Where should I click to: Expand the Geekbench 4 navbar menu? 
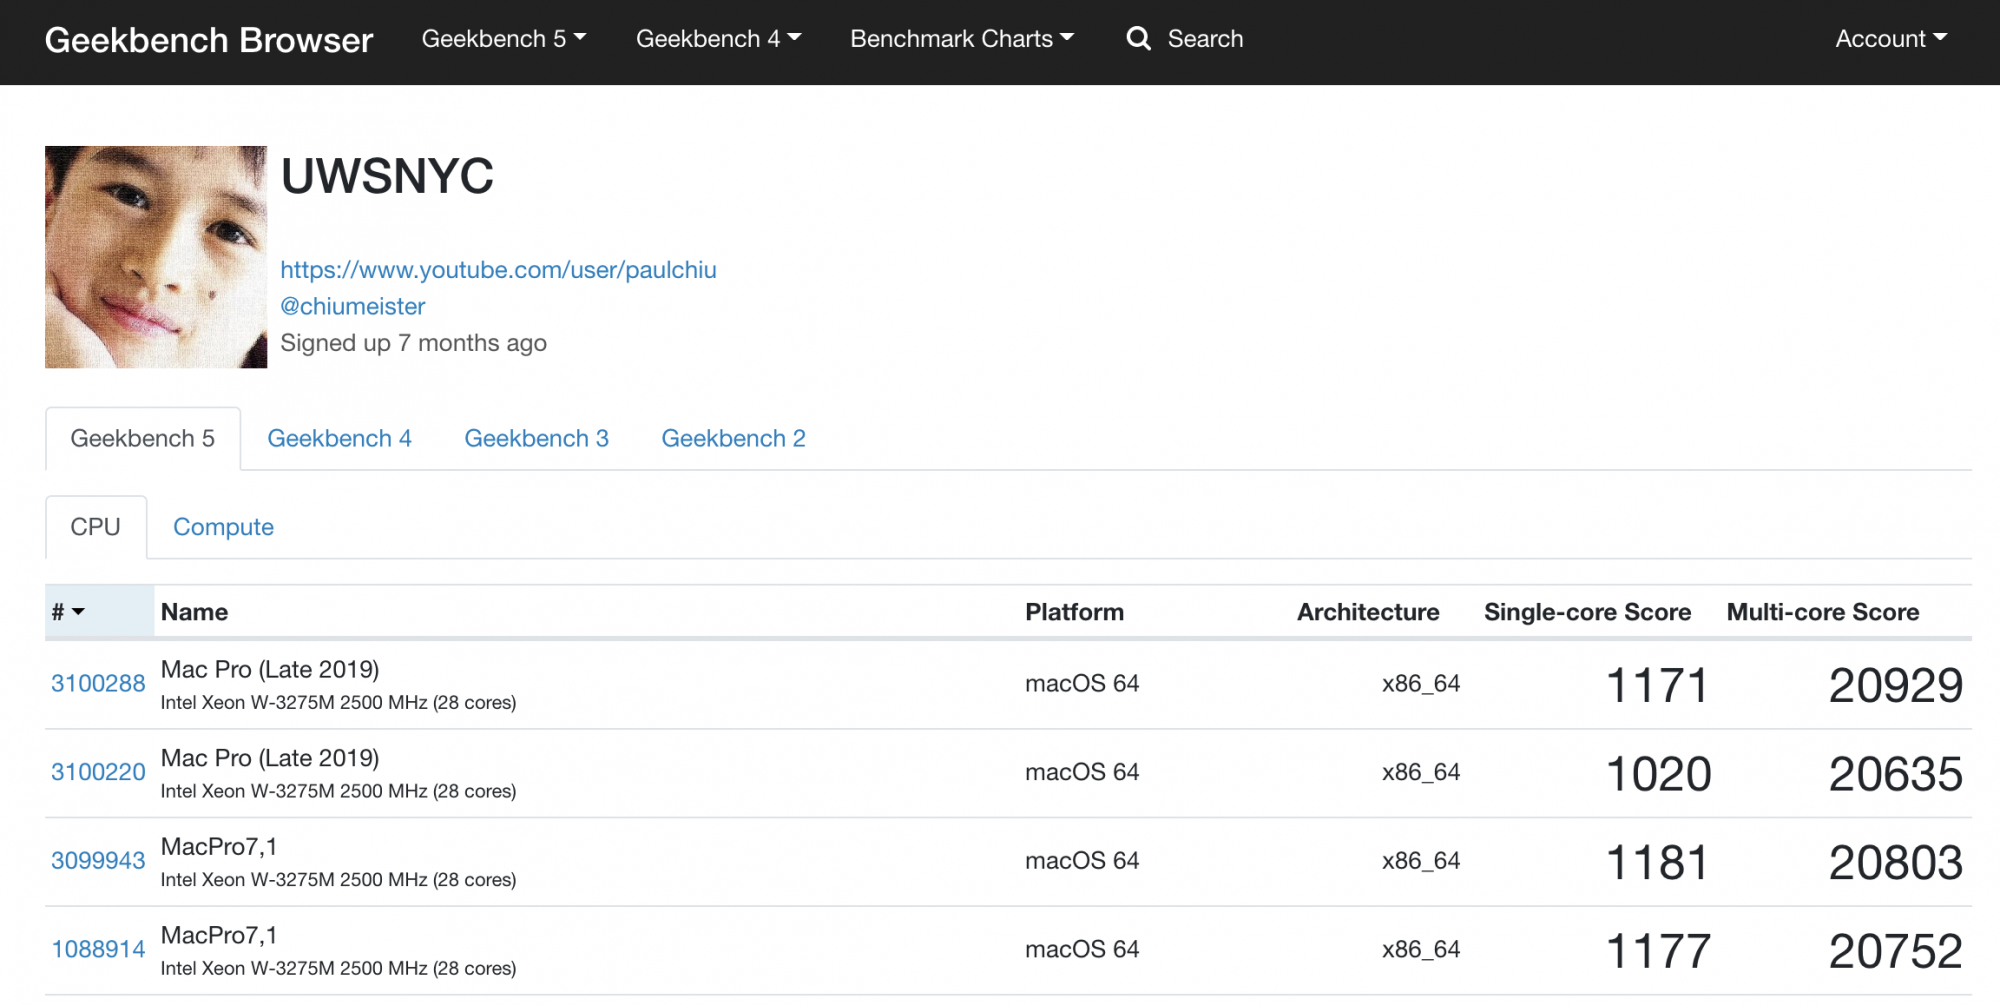click(x=718, y=39)
